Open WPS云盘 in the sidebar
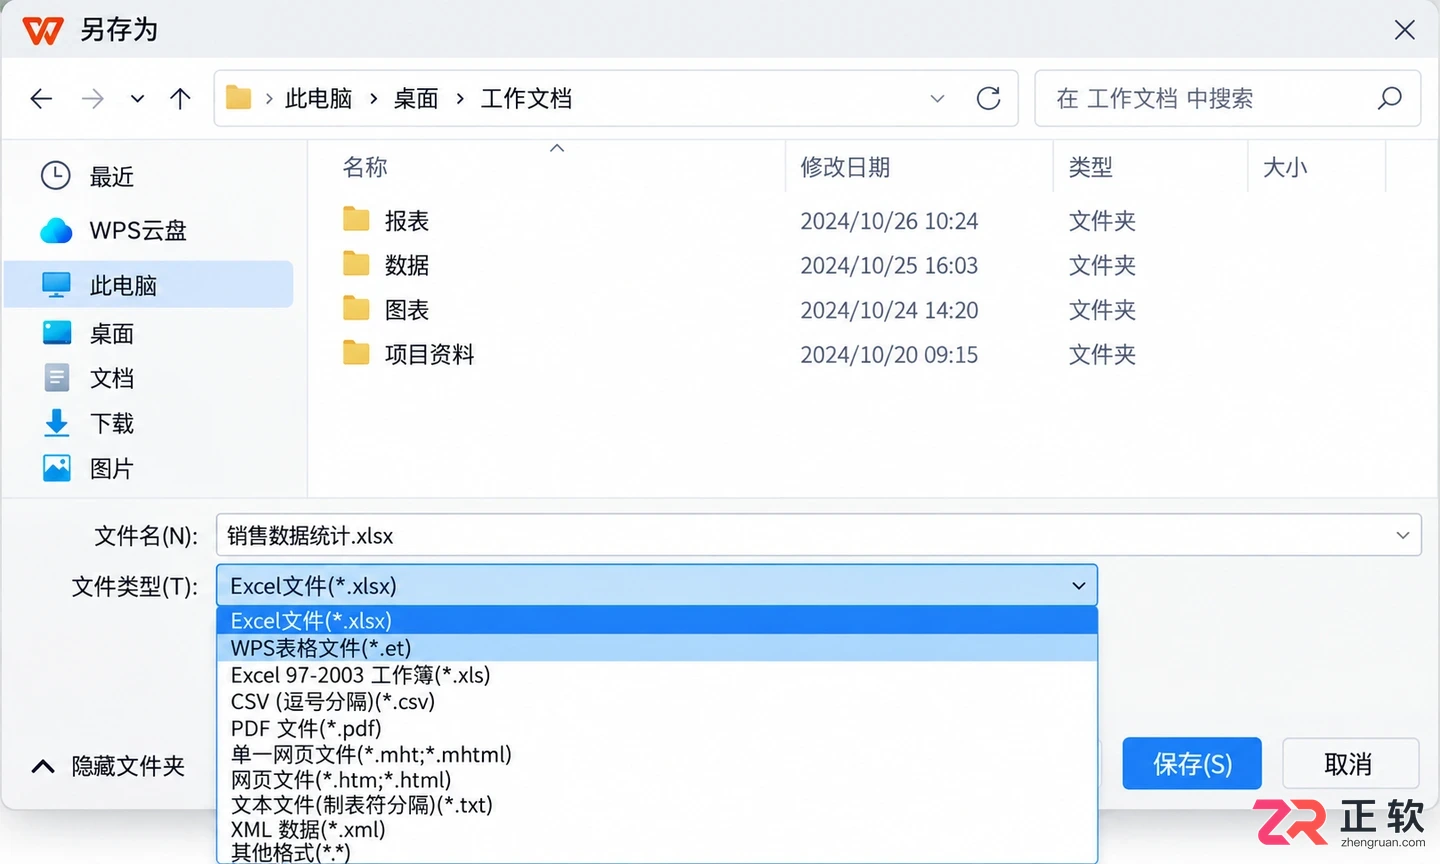The height and width of the screenshot is (864, 1440). [149, 231]
